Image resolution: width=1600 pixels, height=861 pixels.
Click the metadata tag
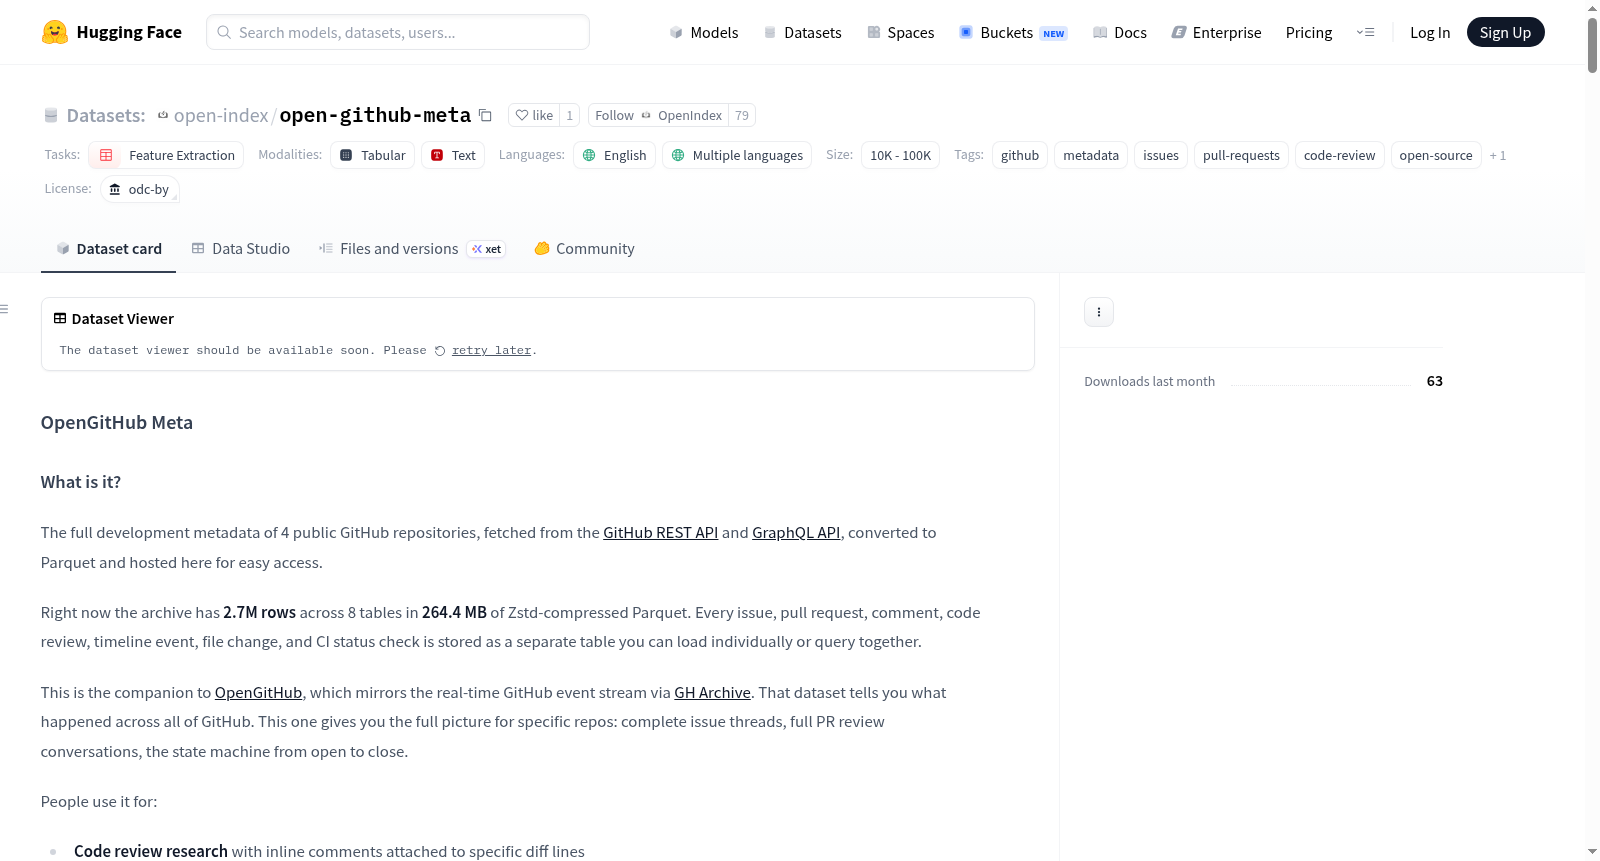pyautogui.click(x=1091, y=155)
